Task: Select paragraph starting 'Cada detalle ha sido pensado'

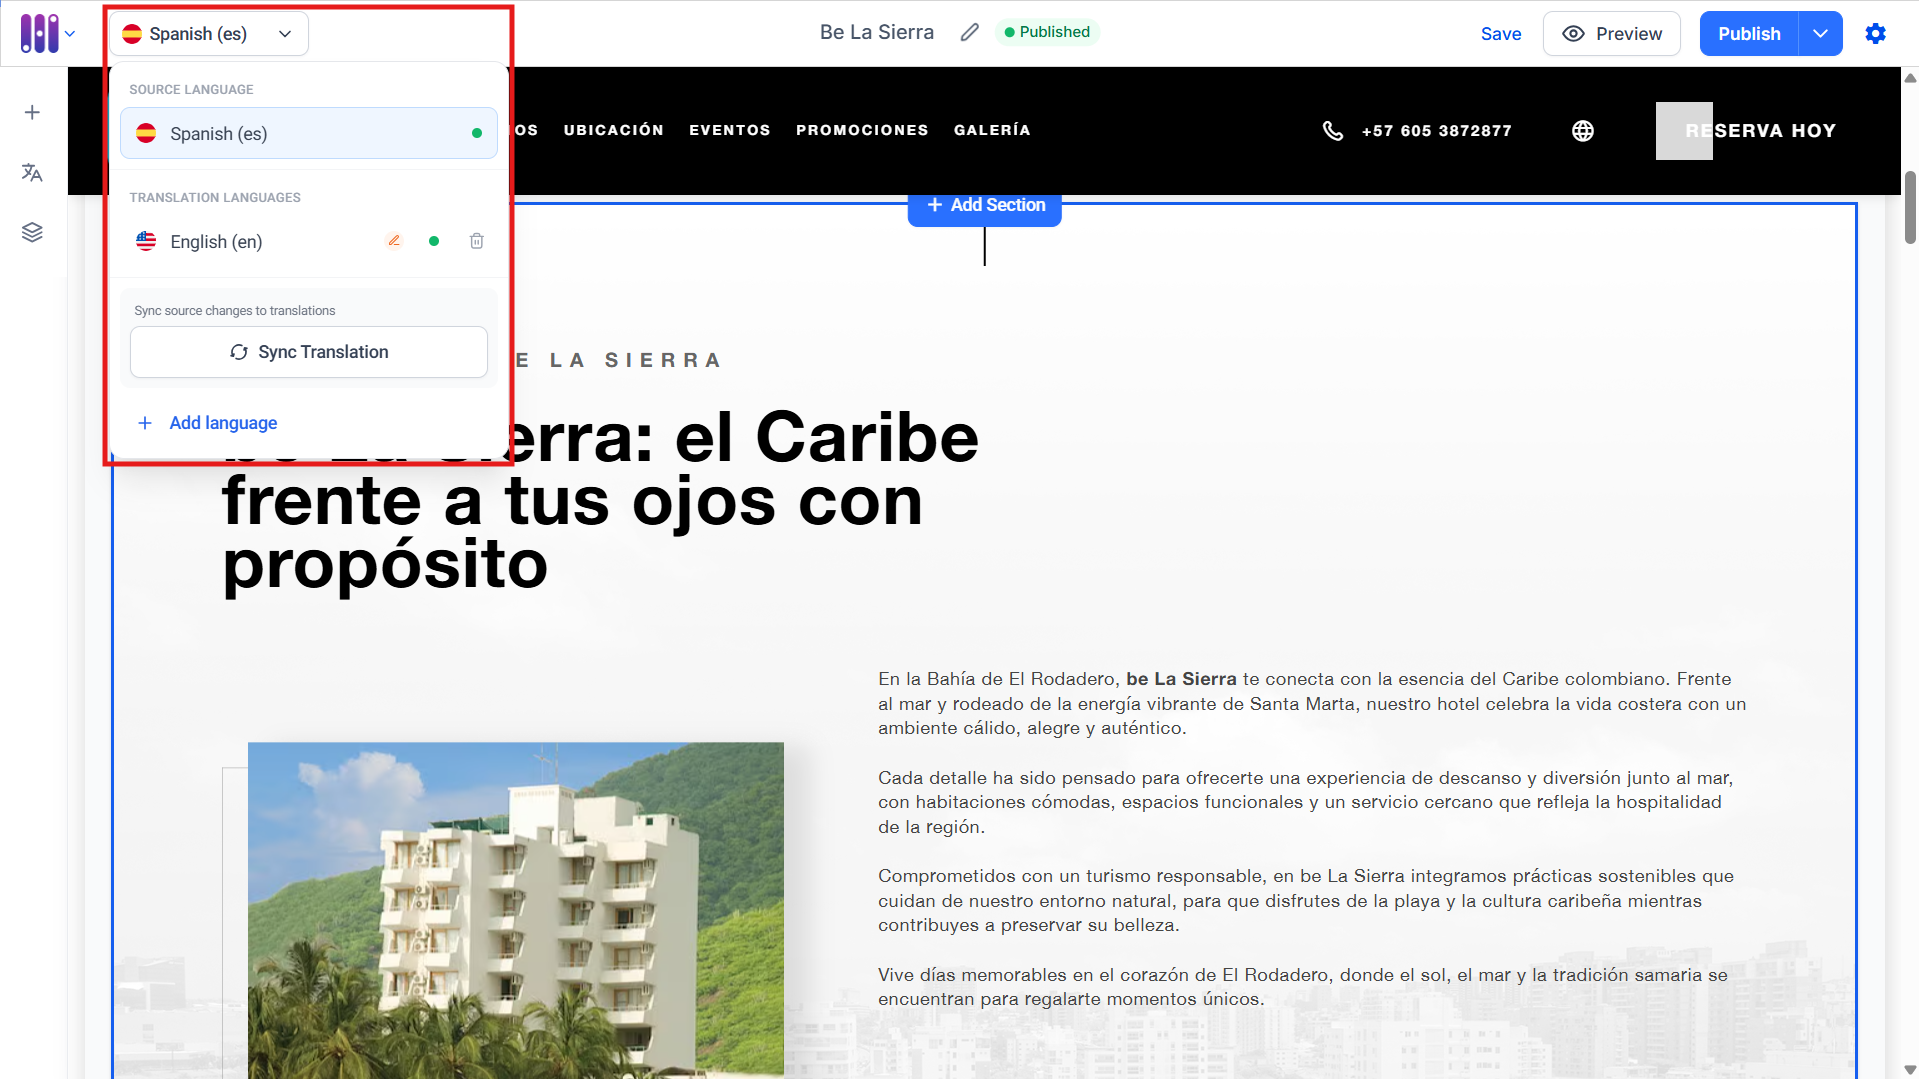Action: coord(1305,802)
